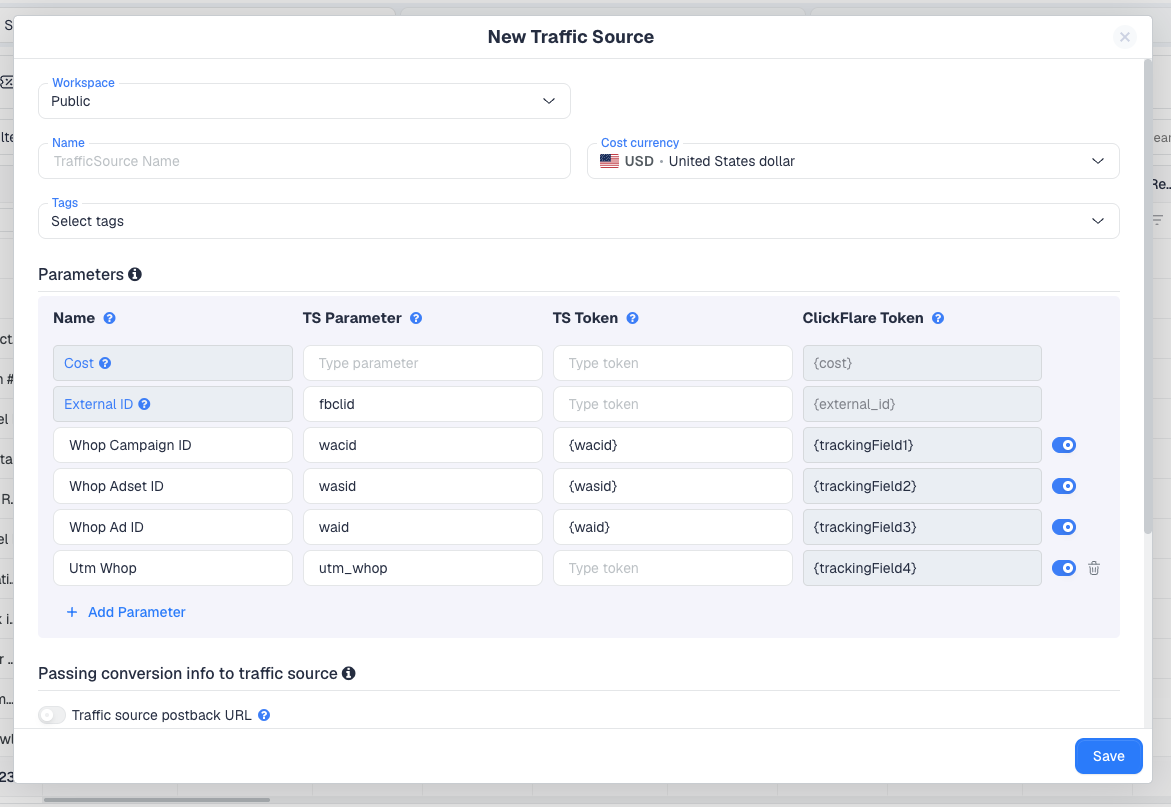Edit the {wasid} TS Token field

click(x=673, y=486)
